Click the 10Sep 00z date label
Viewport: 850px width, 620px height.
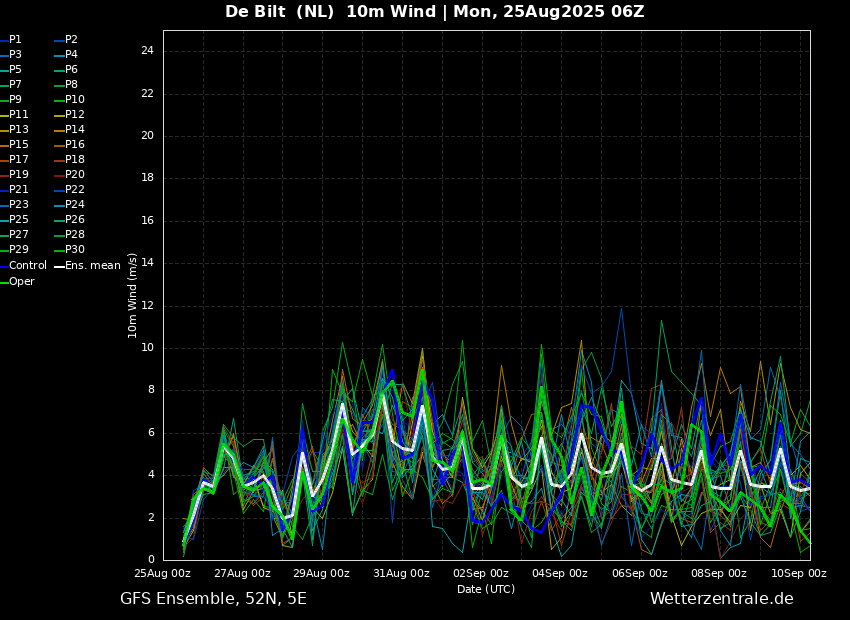pos(798,574)
